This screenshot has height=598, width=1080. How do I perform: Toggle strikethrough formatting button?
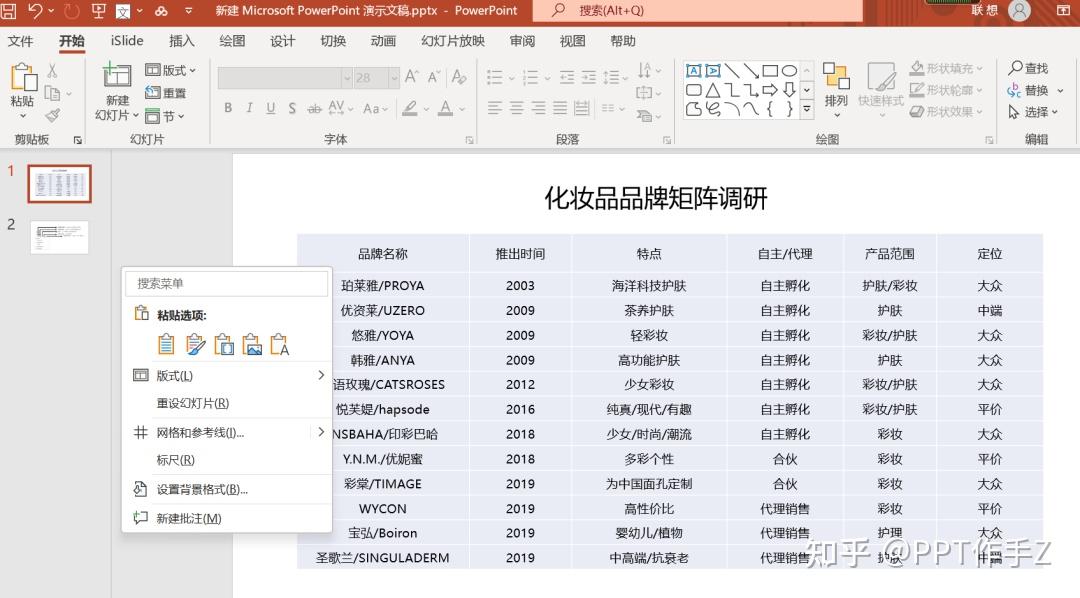(x=314, y=108)
